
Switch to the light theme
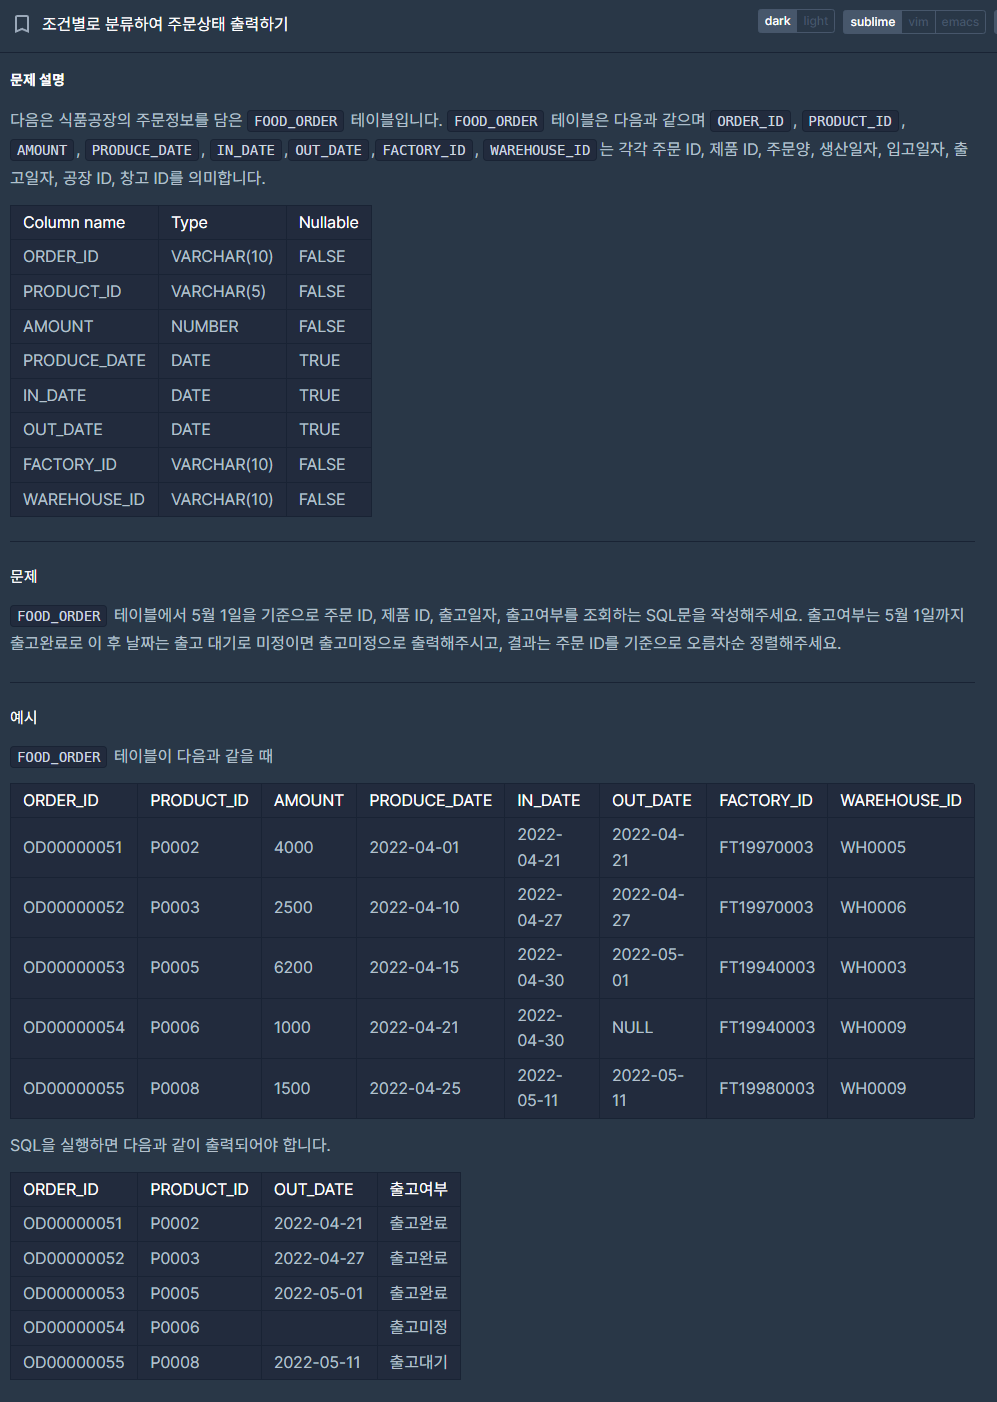click(816, 21)
